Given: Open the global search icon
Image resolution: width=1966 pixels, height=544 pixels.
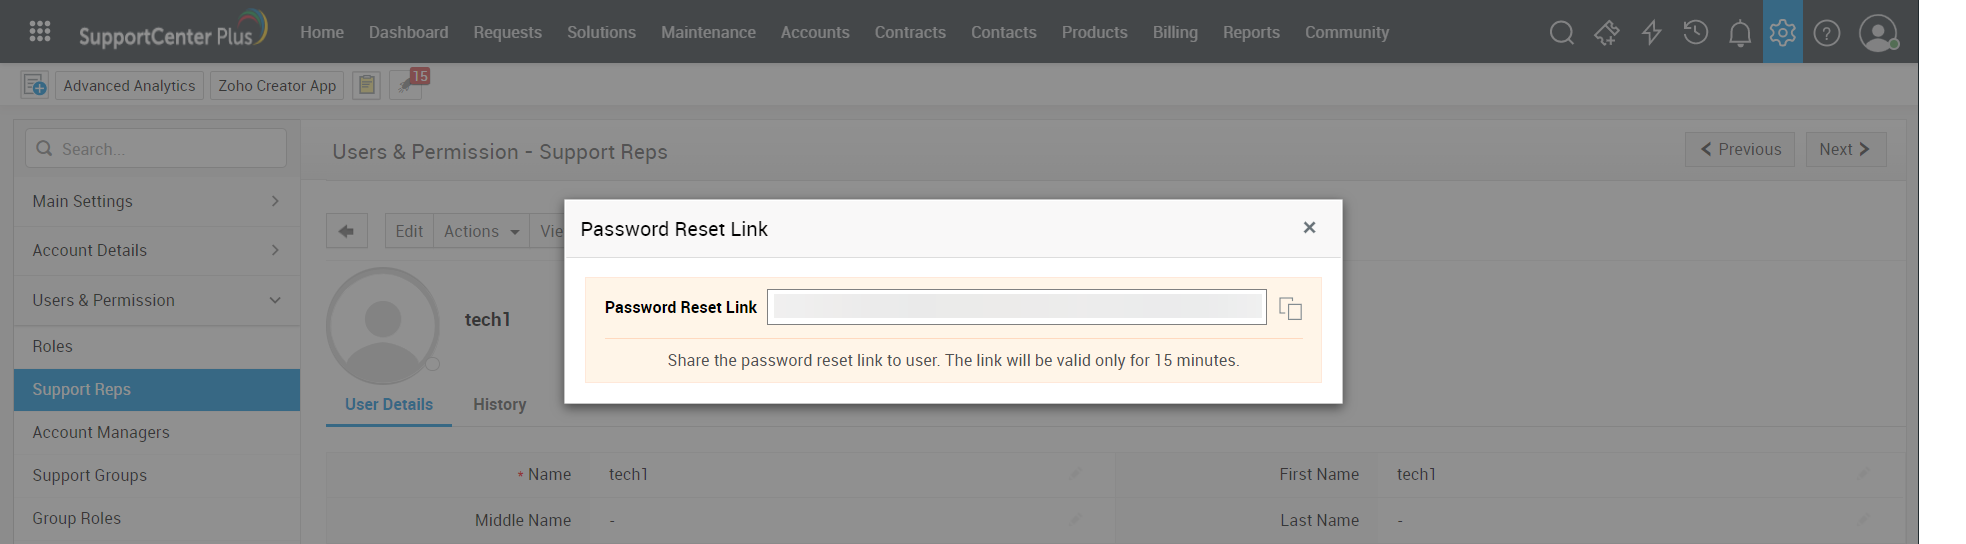Looking at the screenshot, I should coord(1561,33).
